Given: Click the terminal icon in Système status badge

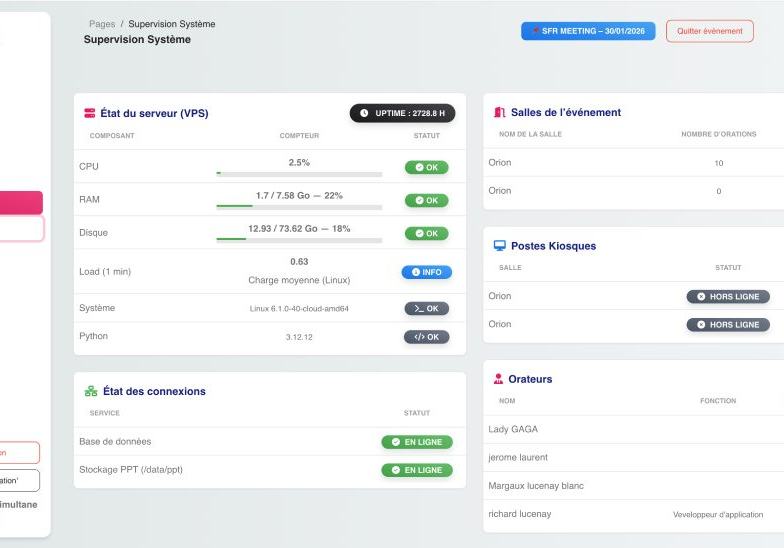Looking at the screenshot, I should click(x=418, y=309).
